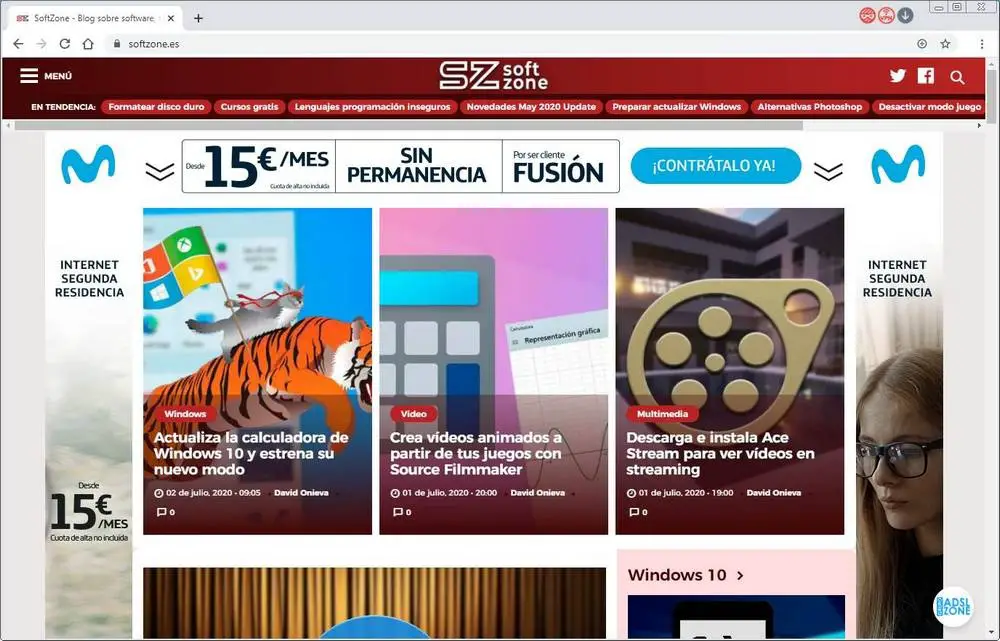This screenshot has width=1000, height=641.
Task: Click date 01 de julio, 2020 - 20:00
Action: point(450,493)
